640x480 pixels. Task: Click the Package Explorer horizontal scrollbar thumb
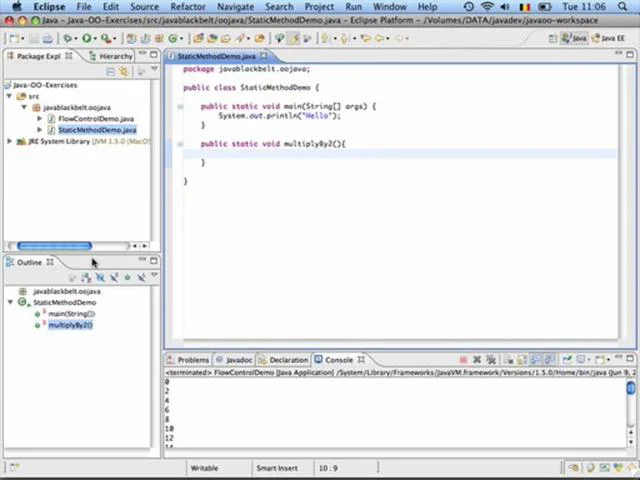click(54, 246)
